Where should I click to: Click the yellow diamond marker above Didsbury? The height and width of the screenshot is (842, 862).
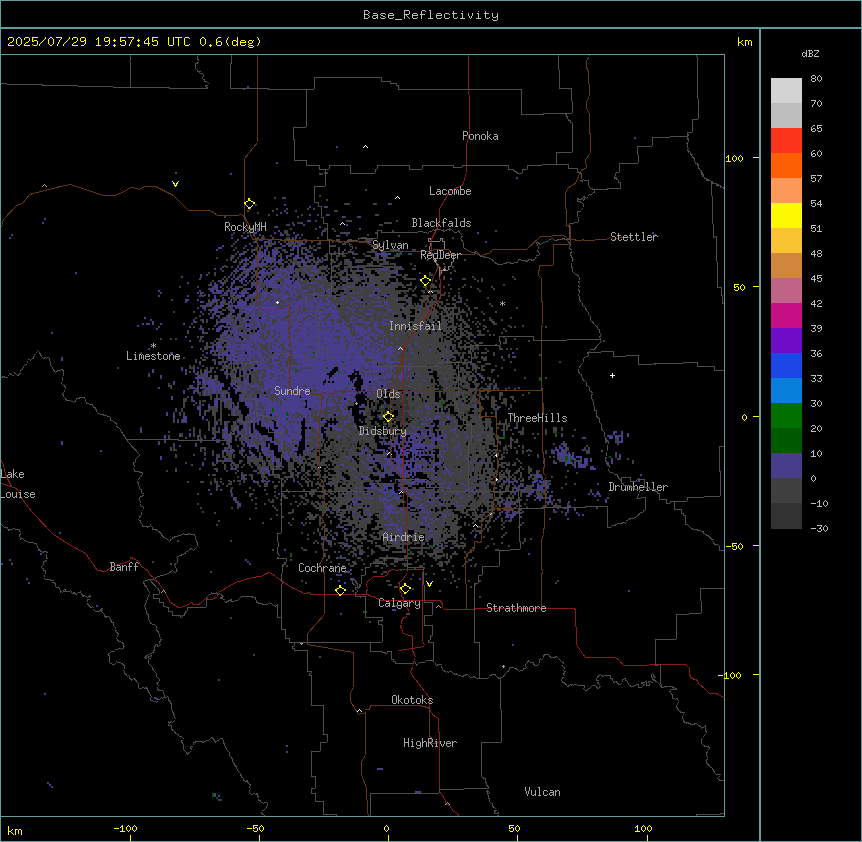tap(388, 416)
